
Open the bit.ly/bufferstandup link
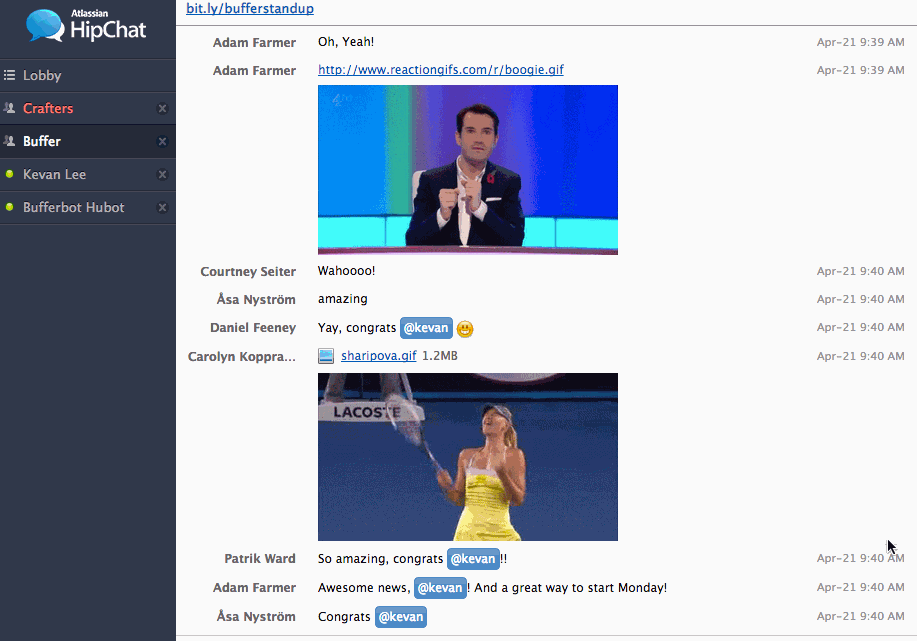249,8
